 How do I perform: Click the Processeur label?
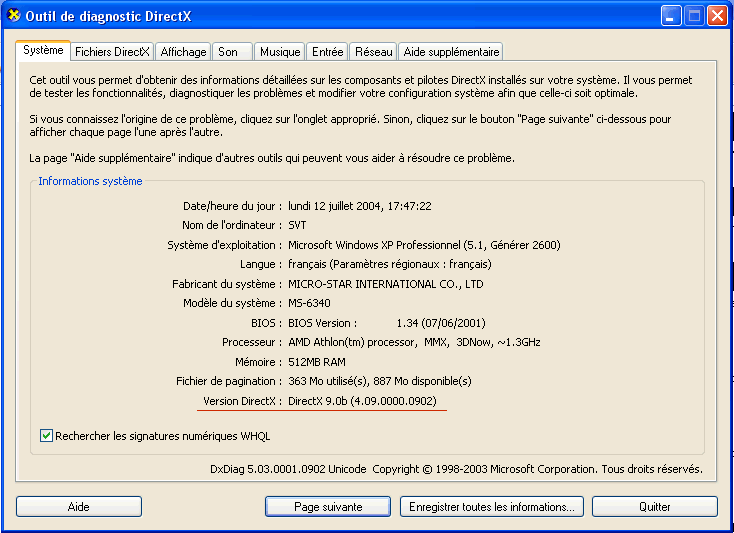(252, 342)
